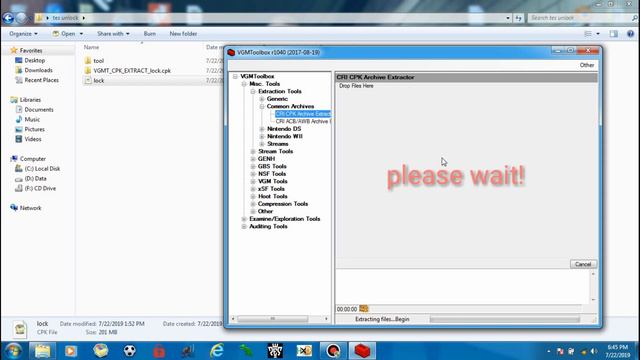Viewport: 640px width, 360px height.
Task: Expand the Nintendo WII node
Action: [x=262, y=136]
